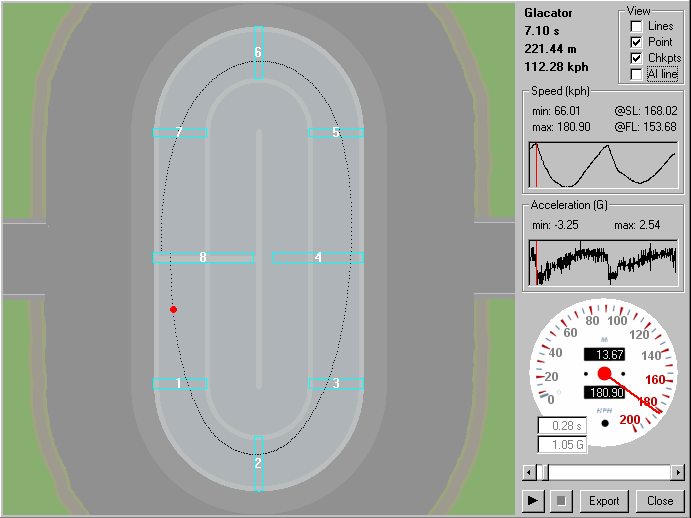Click the speedometer red center hub
Screen dimensions: 691x518
604,374
